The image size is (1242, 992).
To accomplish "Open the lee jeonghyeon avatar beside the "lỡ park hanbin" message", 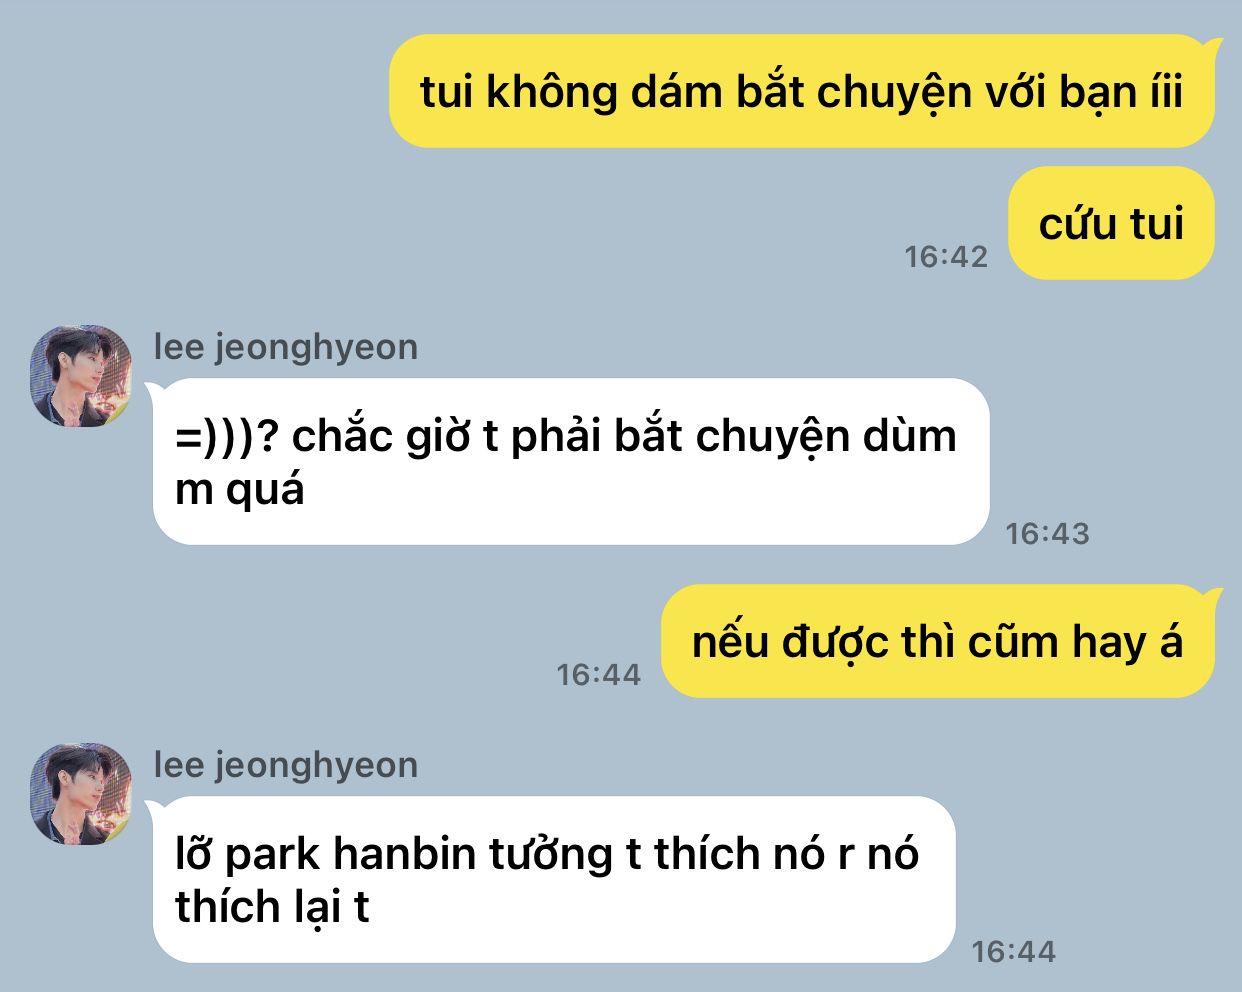I will pyautogui.click(x=81, y=794).
